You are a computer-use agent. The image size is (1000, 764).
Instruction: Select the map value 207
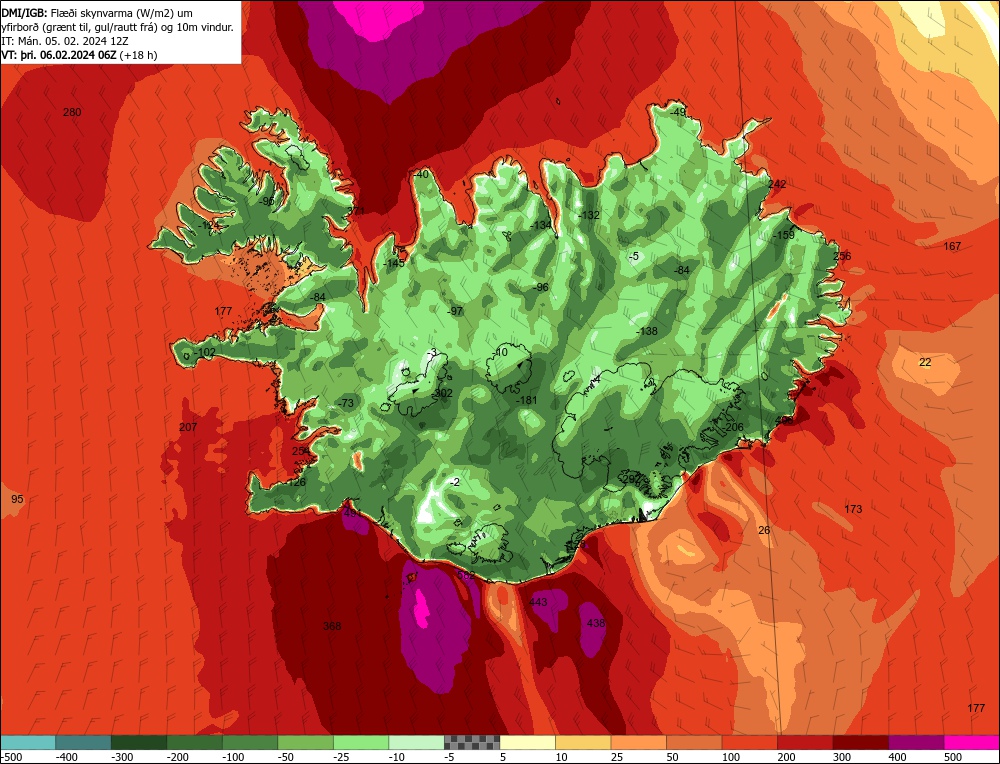188,427
